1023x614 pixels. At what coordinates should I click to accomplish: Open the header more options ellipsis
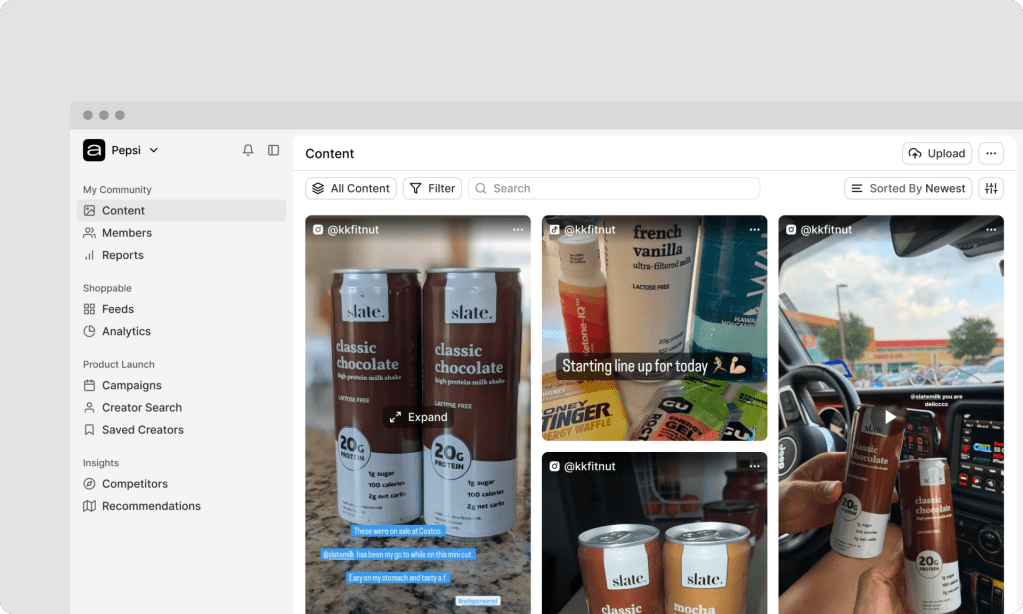pyautogui.click(x=990, y=153)
